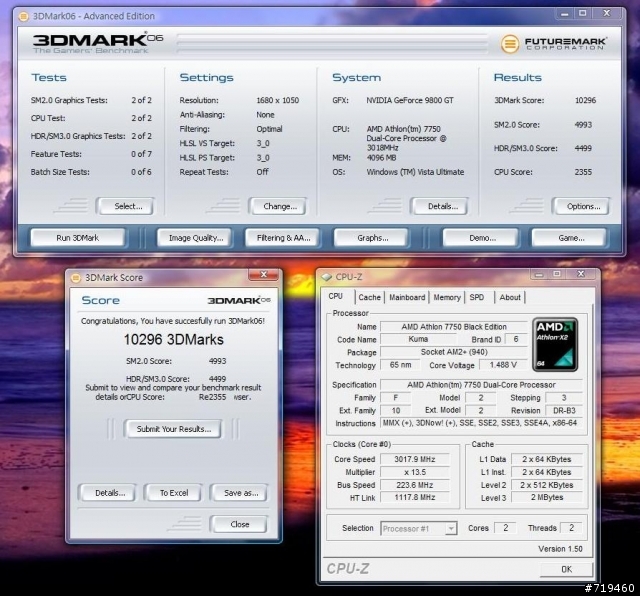The image size is (640, 596).
Task: Click 3DMark Score 10296 in Results
Action: pyautogui.click(x=545, y=100)
